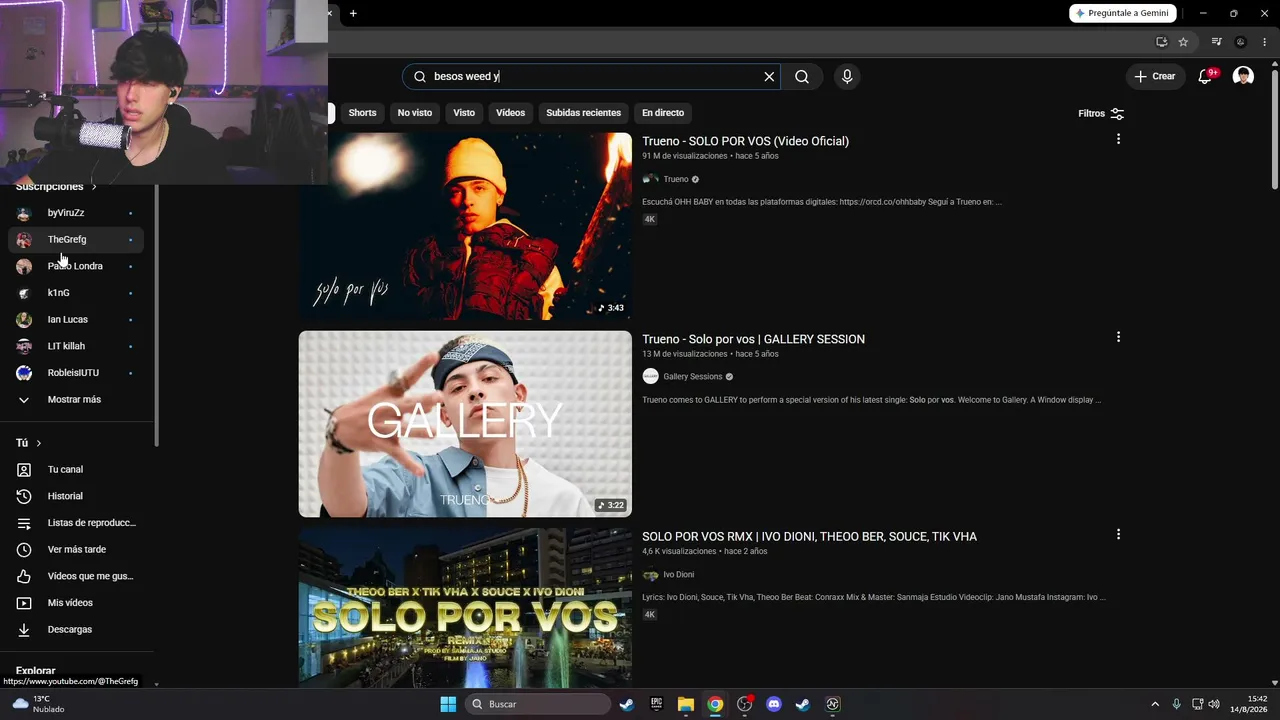Select the Visto filter chip
Screen dimensions: 1280x720
[464, 113]
